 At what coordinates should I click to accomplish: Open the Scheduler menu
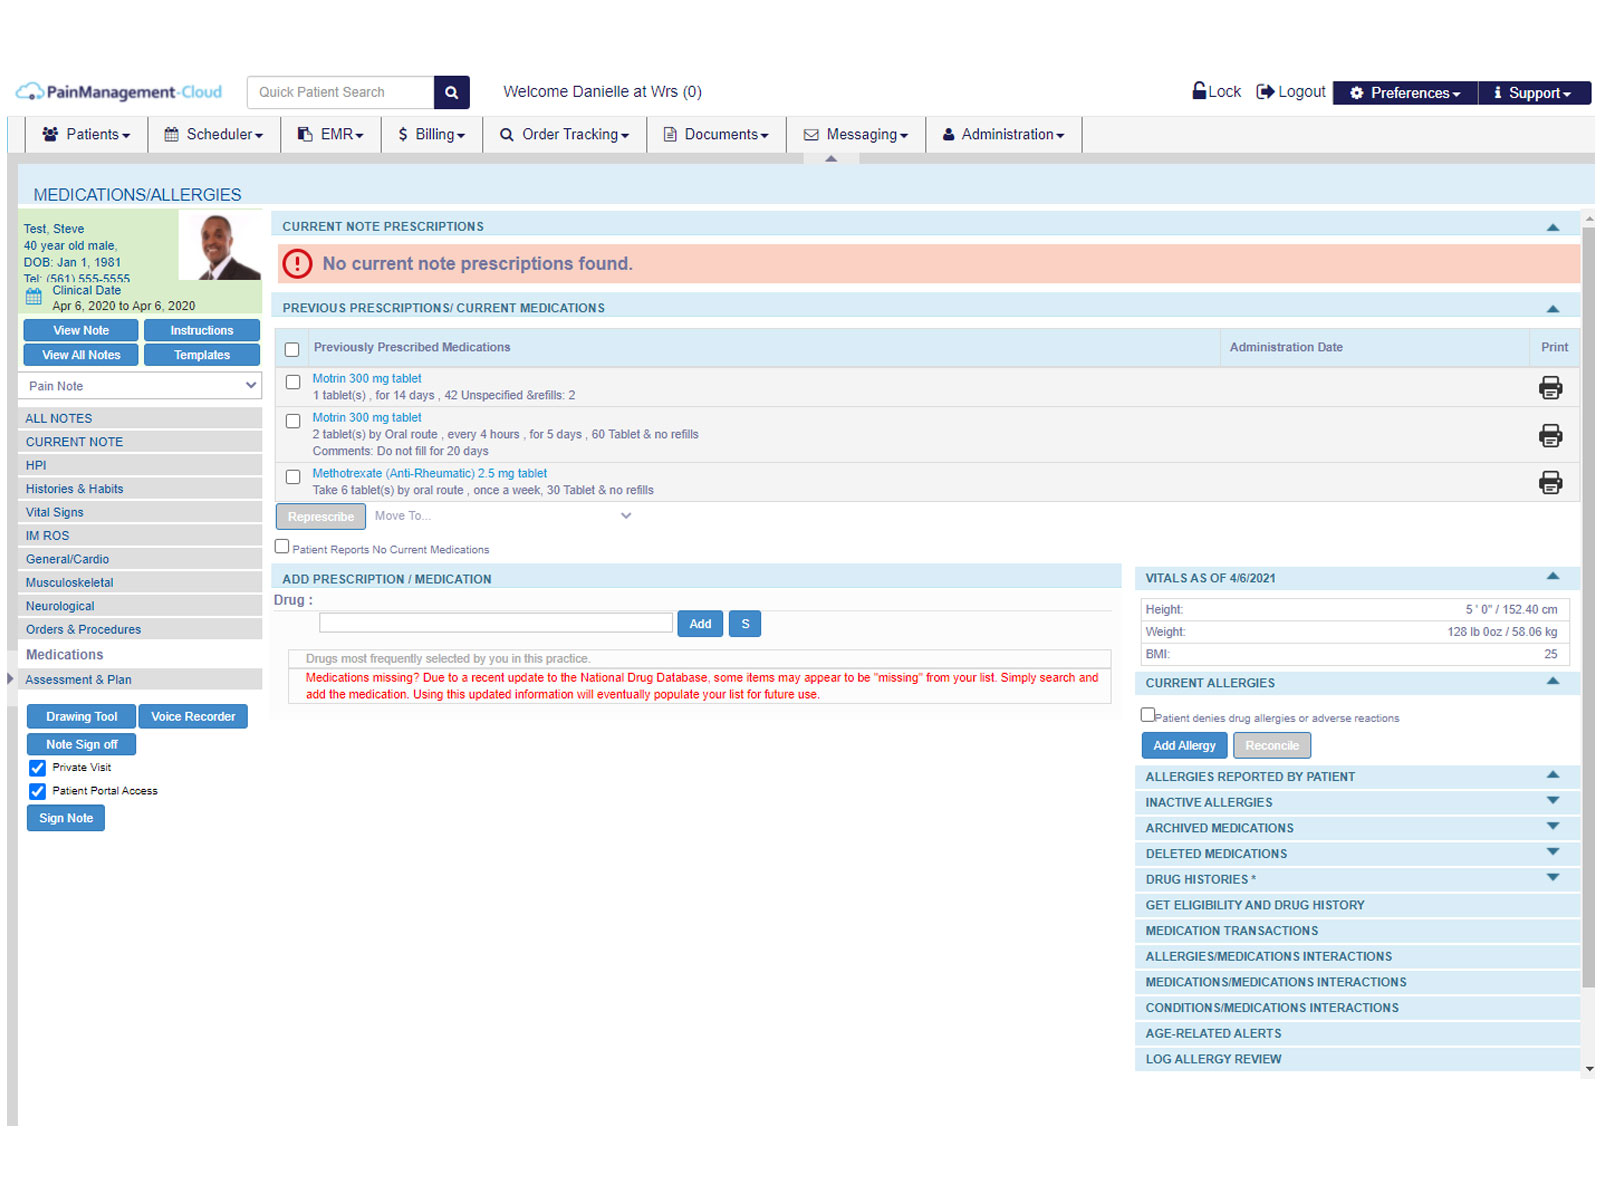(214, 134)
